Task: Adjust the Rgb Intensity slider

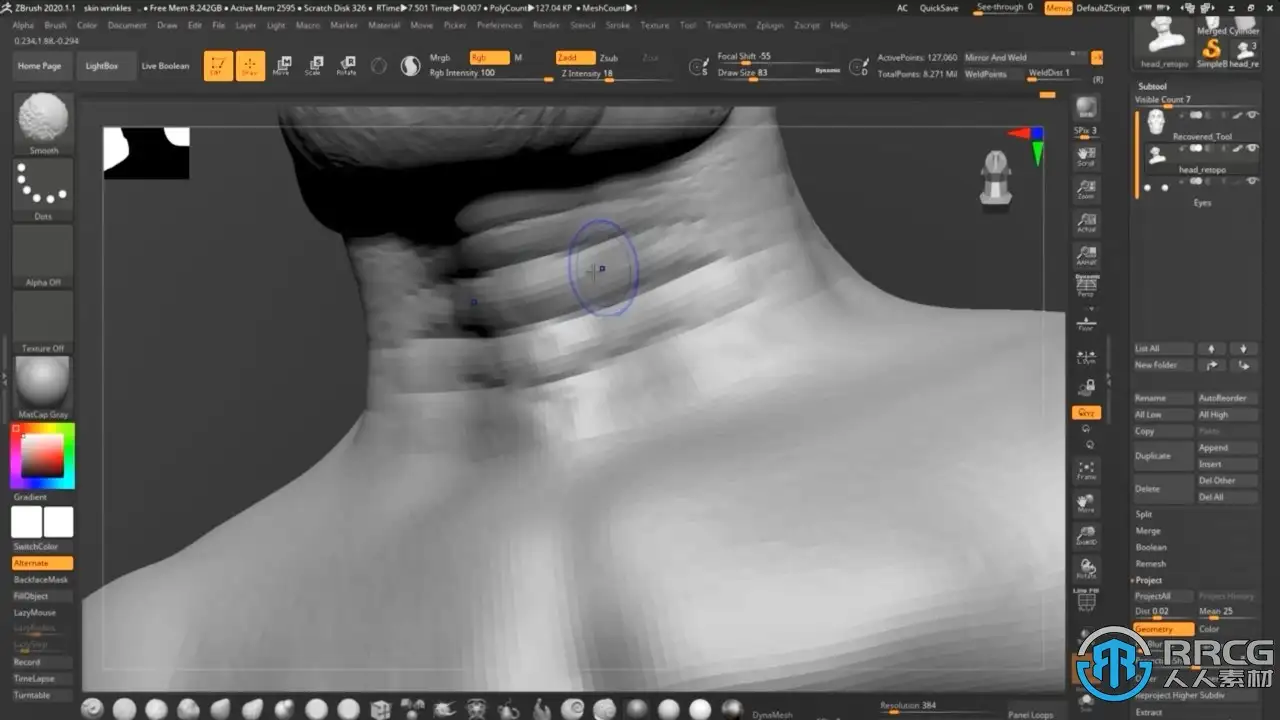Action: coord(491,74)
